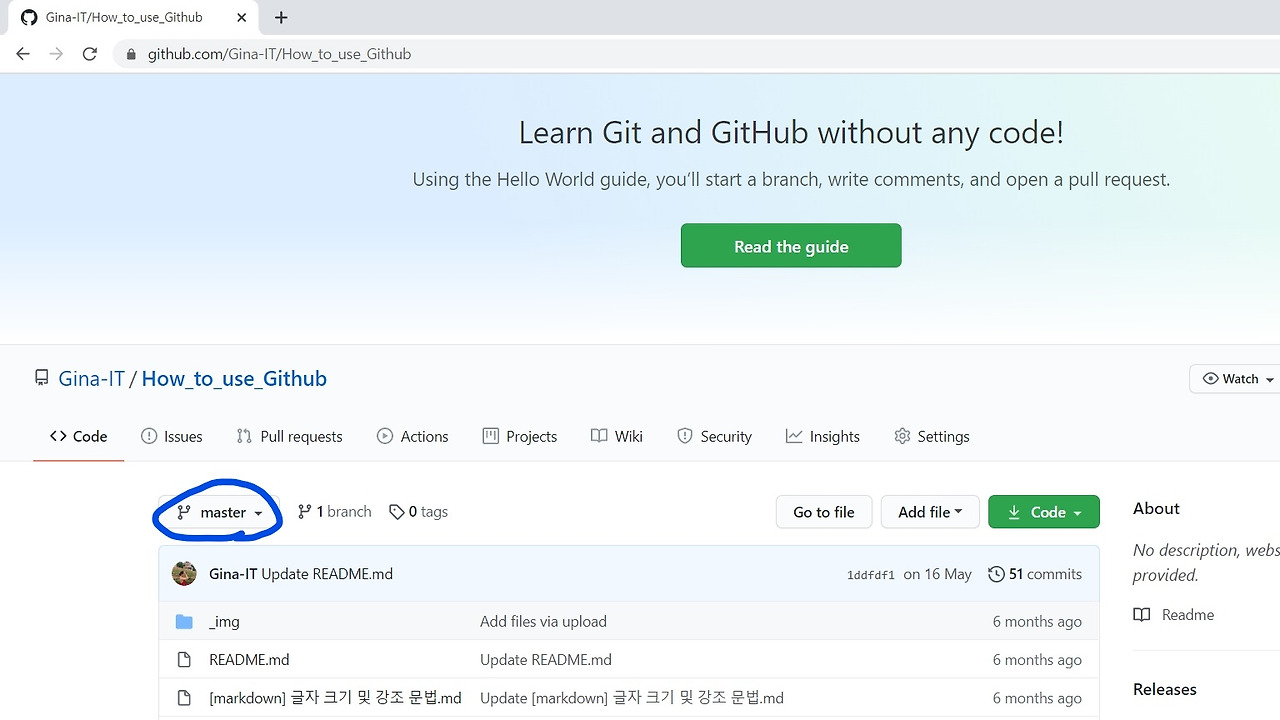1280x720 pixels.
Task: Click the history clock icon by 51 commits
Action: (996, 574)
